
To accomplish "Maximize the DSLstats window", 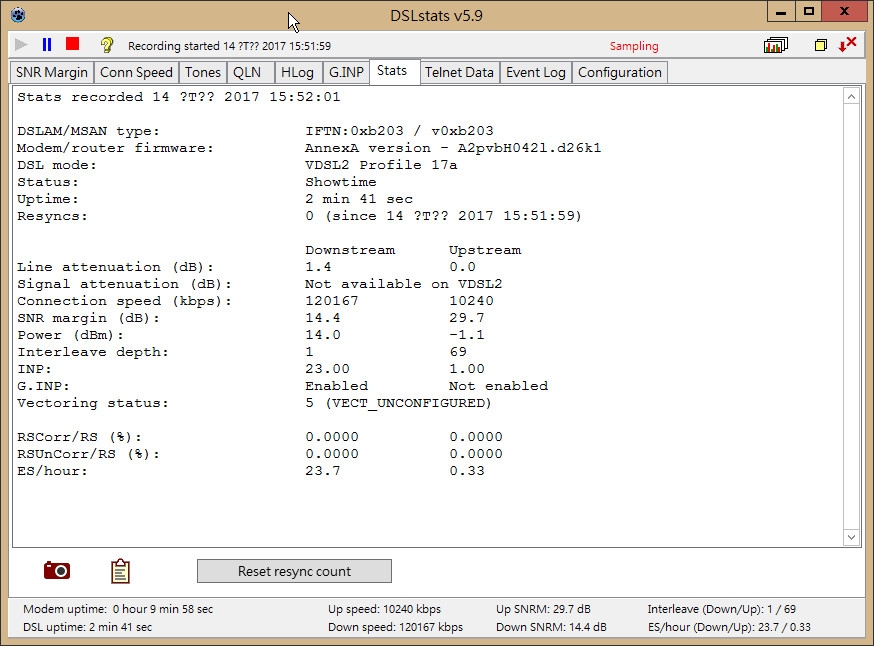I will [809, 12].
